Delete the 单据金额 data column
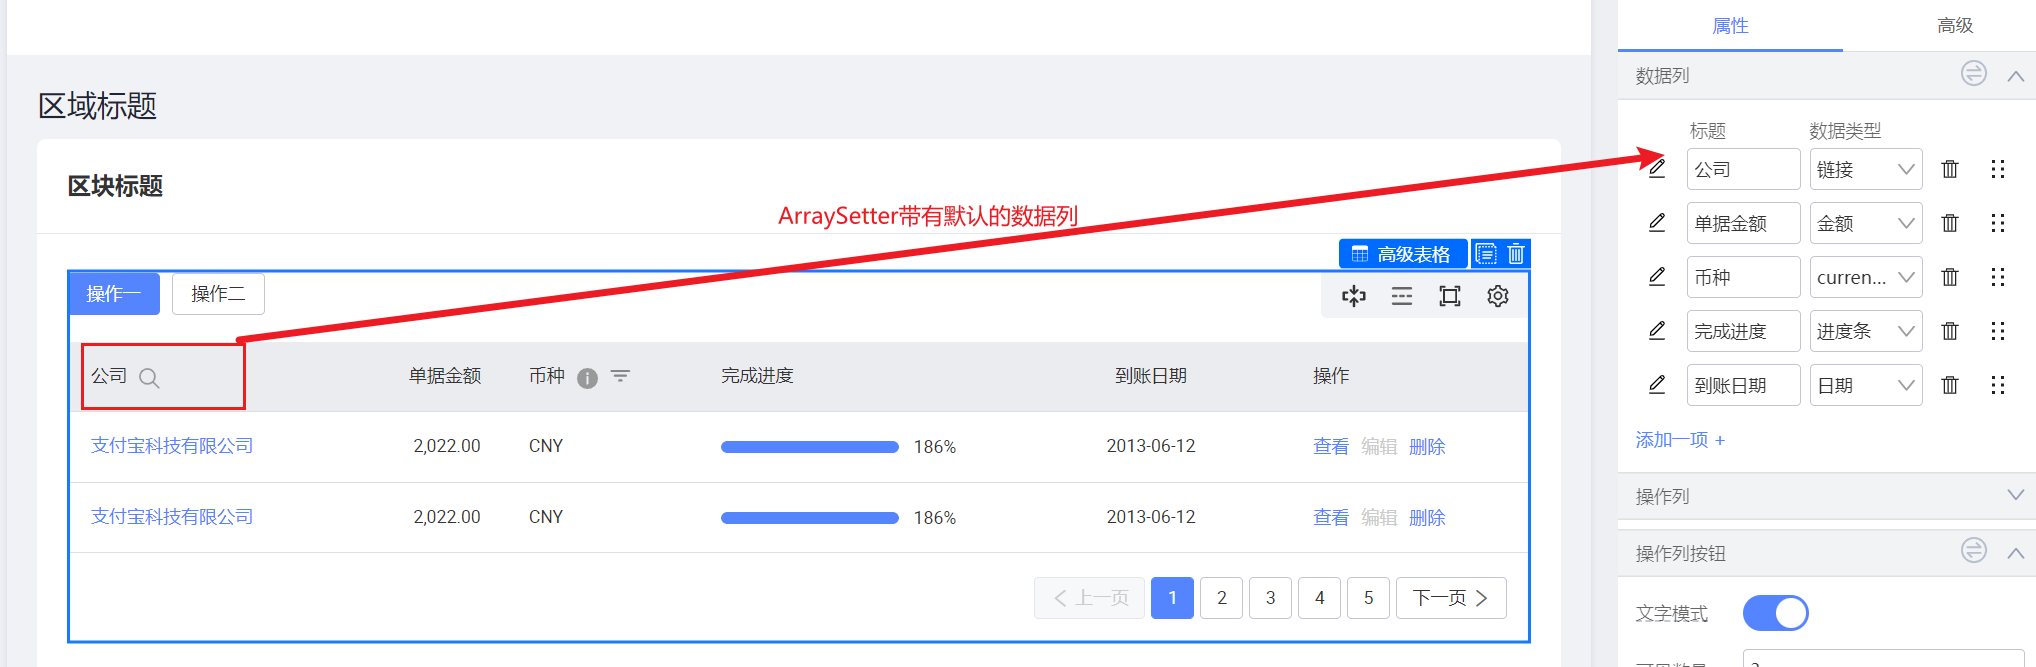This screenshot has height=667, width=2036. [x=1950, y=223]
